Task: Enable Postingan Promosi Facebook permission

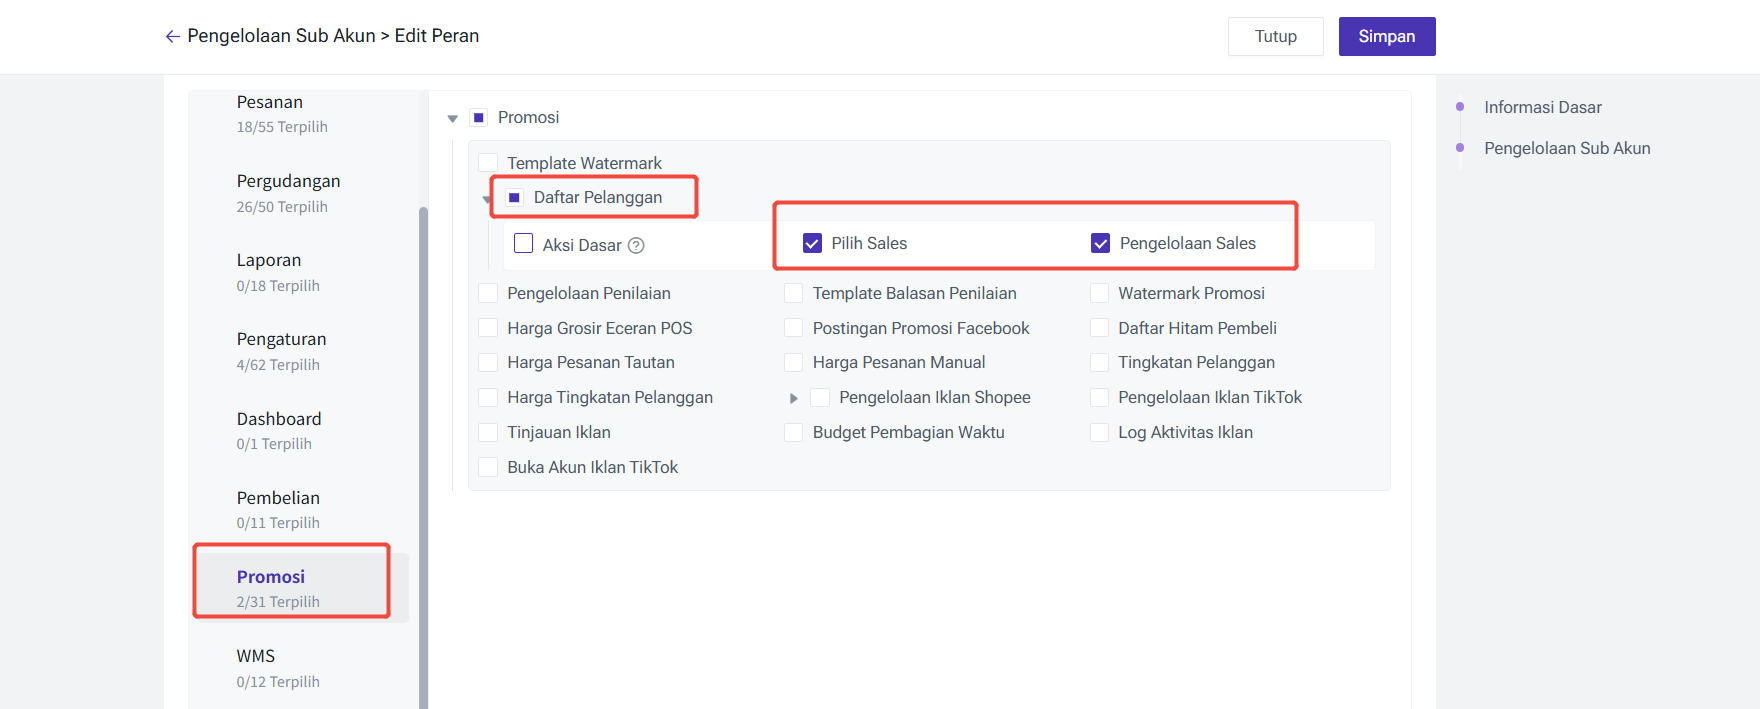Action: pyautogui.click(x=794, y=328)
